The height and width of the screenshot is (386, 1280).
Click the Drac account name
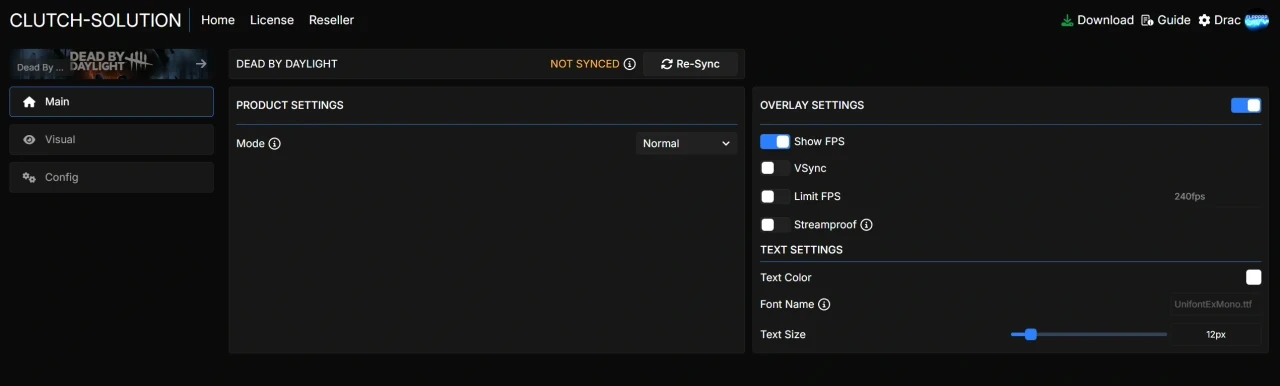[1227, 20]
